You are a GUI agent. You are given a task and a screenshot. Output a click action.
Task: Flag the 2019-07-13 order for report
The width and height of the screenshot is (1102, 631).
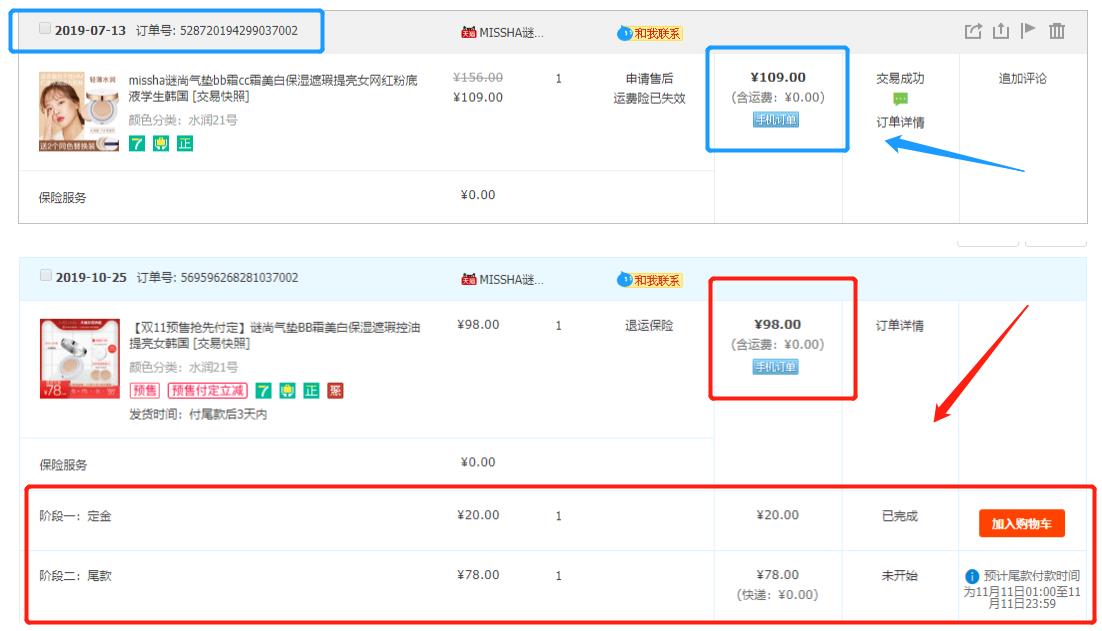tap(1027, 31)
